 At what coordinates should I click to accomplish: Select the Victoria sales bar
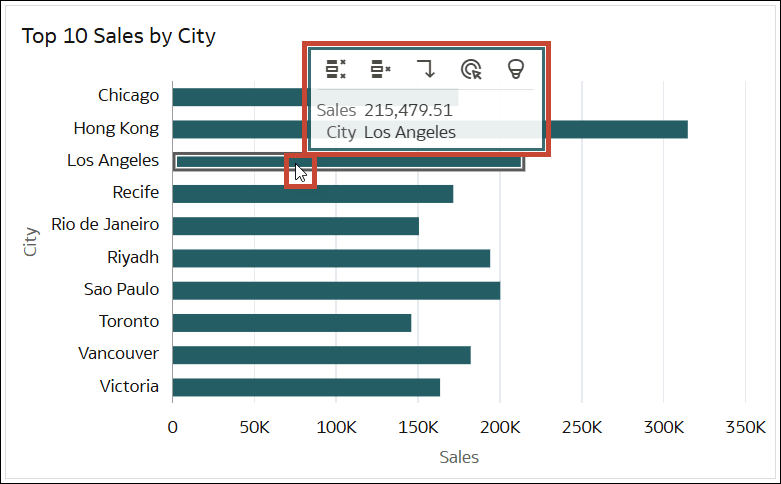tap(306, 387)
